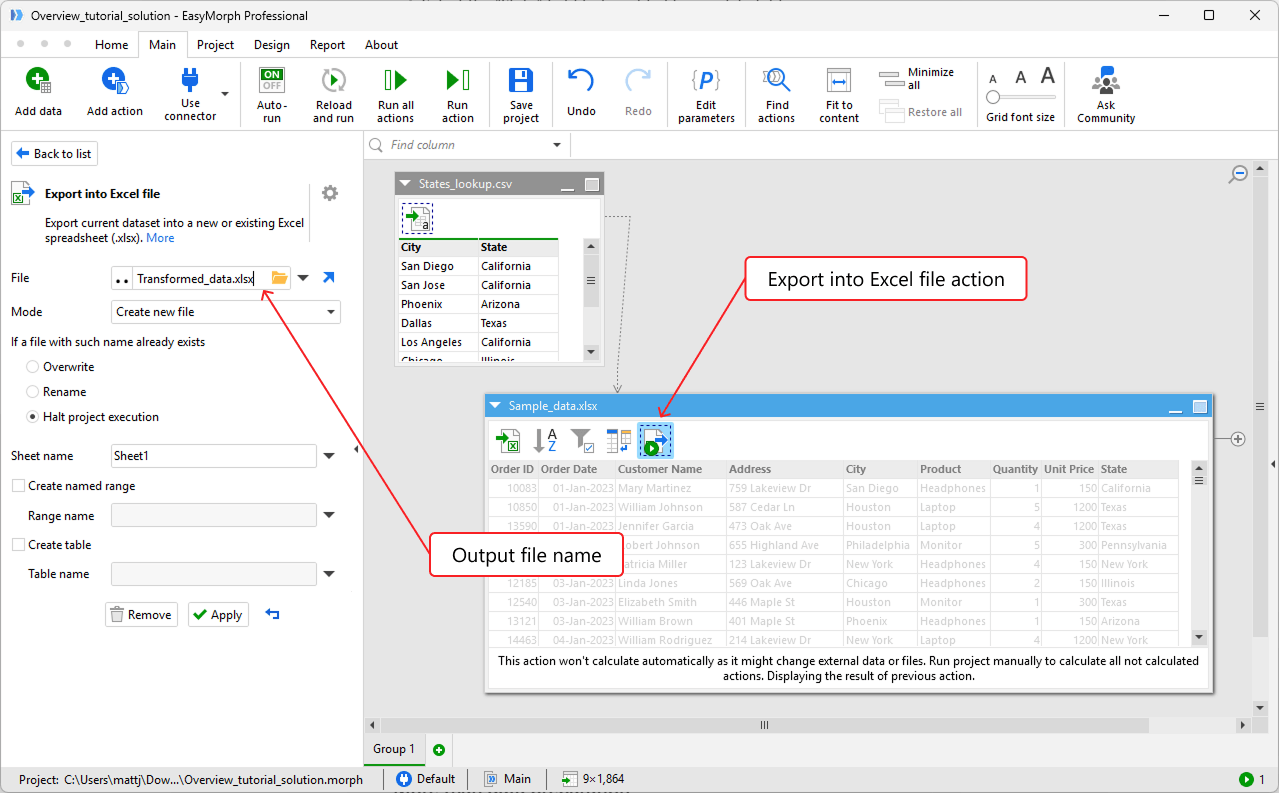Click the blue revert arrow beside Apply
This screenshot has width=1279, height=793.
272,614
